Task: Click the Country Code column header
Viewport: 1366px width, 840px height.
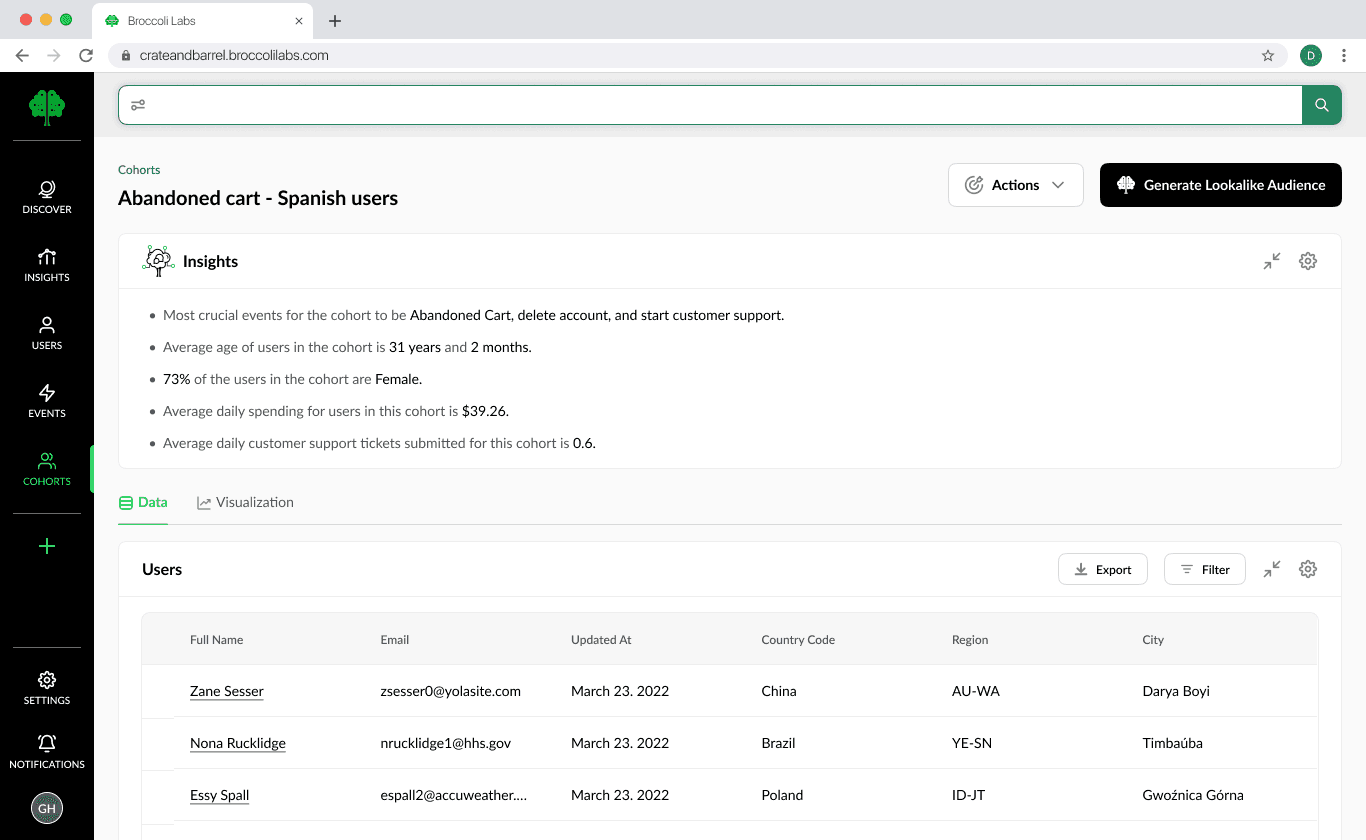Action: point(798,640)
